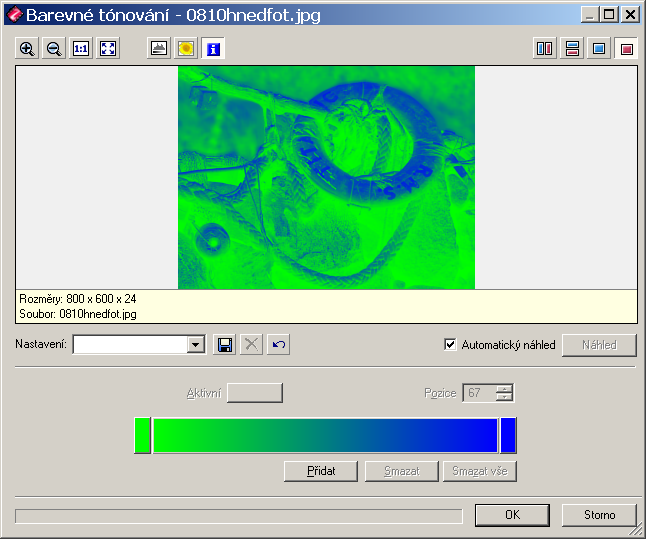Screen dimensions: 646x539
Task: Switch to horizontal split preview layout
Action: [x=572, y=48]
